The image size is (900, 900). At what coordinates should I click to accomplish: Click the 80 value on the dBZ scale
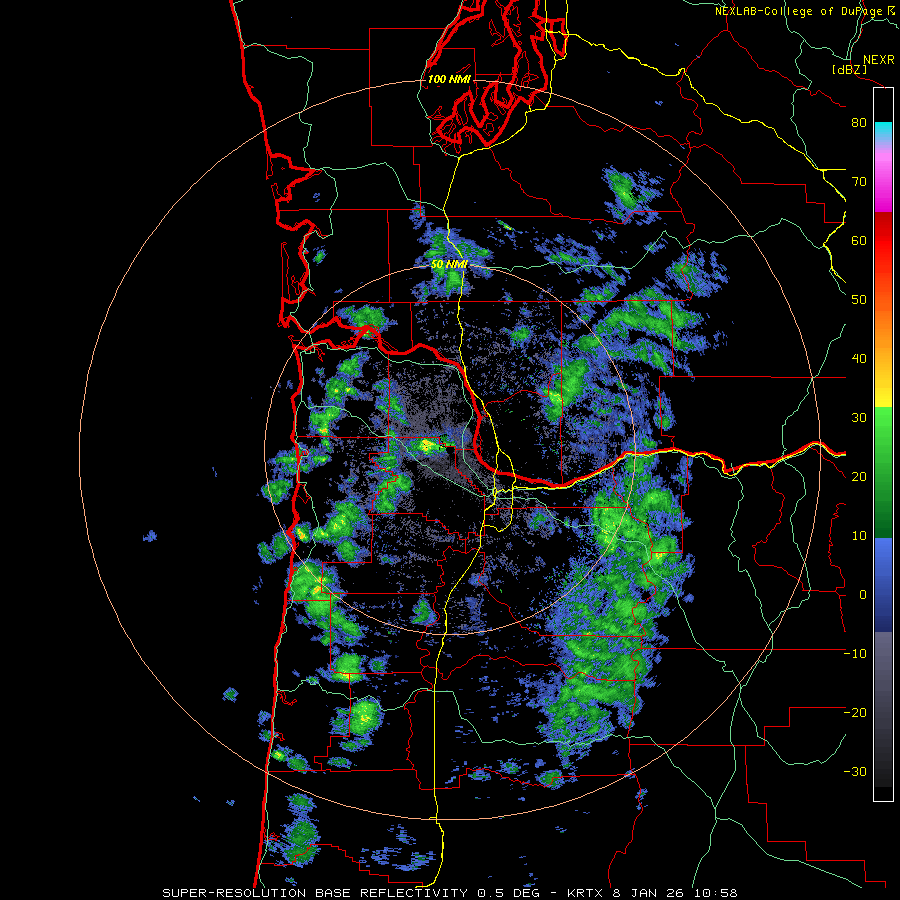point(859,123)
